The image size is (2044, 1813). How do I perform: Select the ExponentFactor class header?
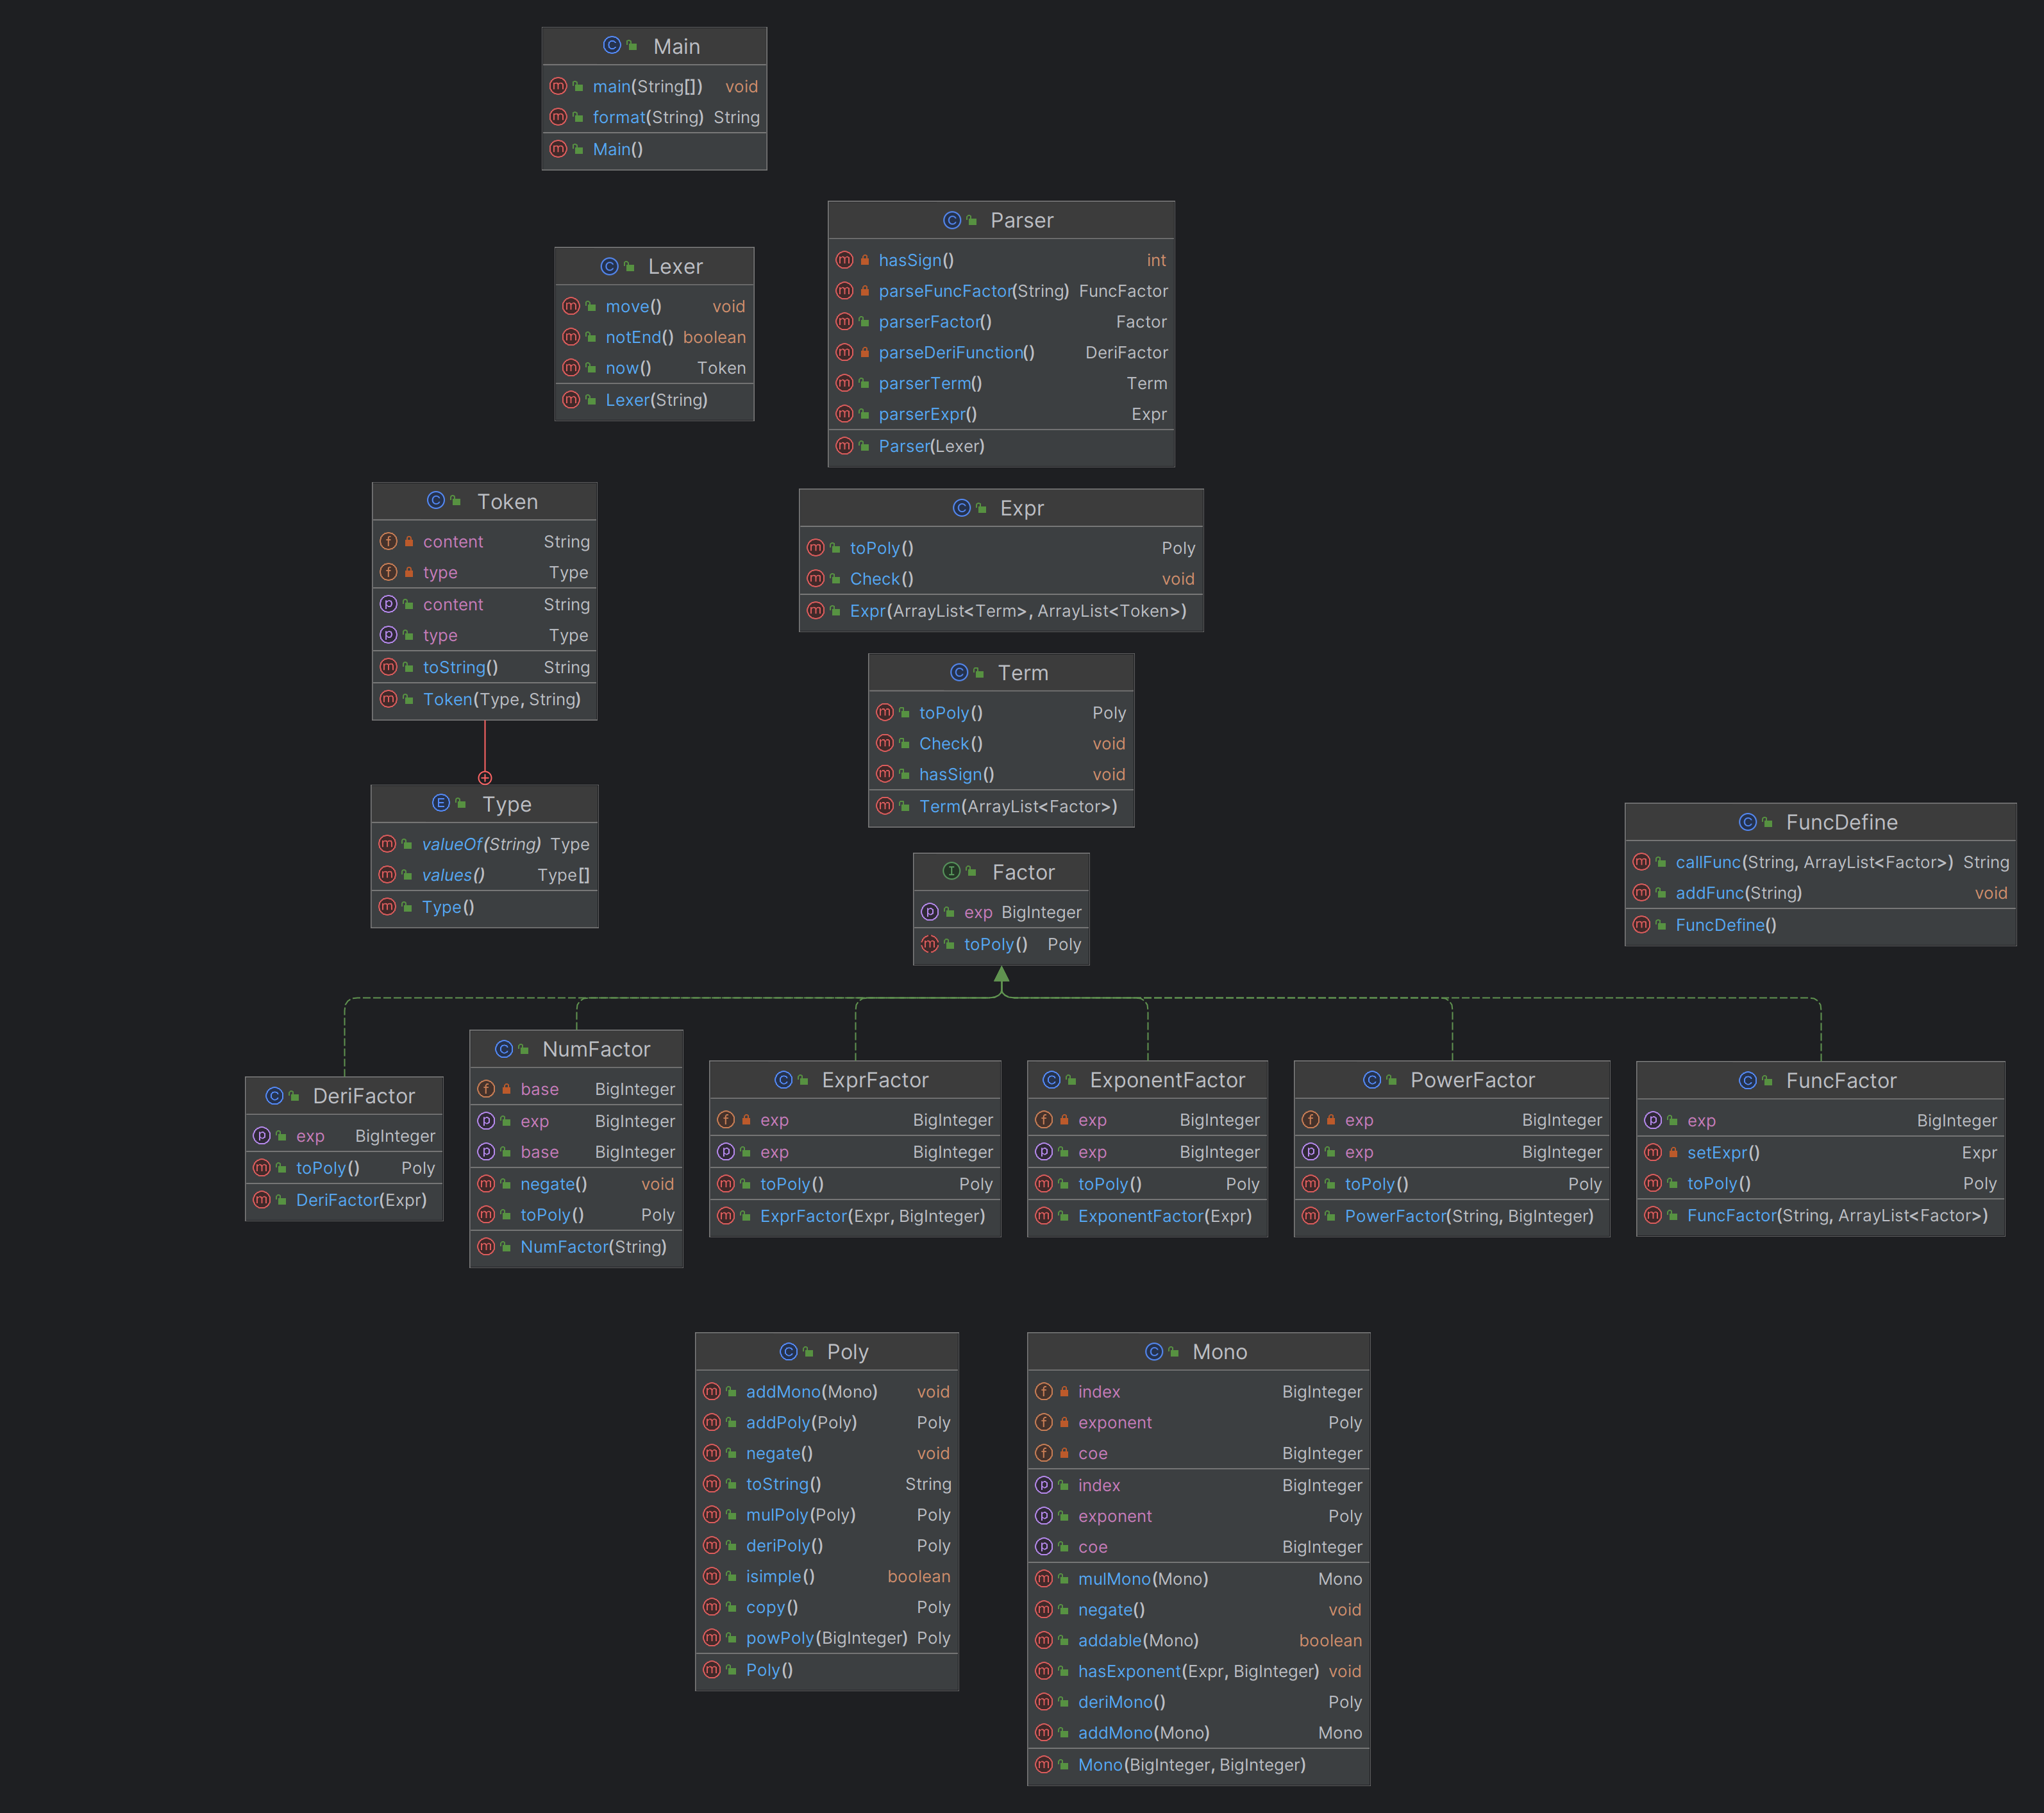tap(1148, 1080)
